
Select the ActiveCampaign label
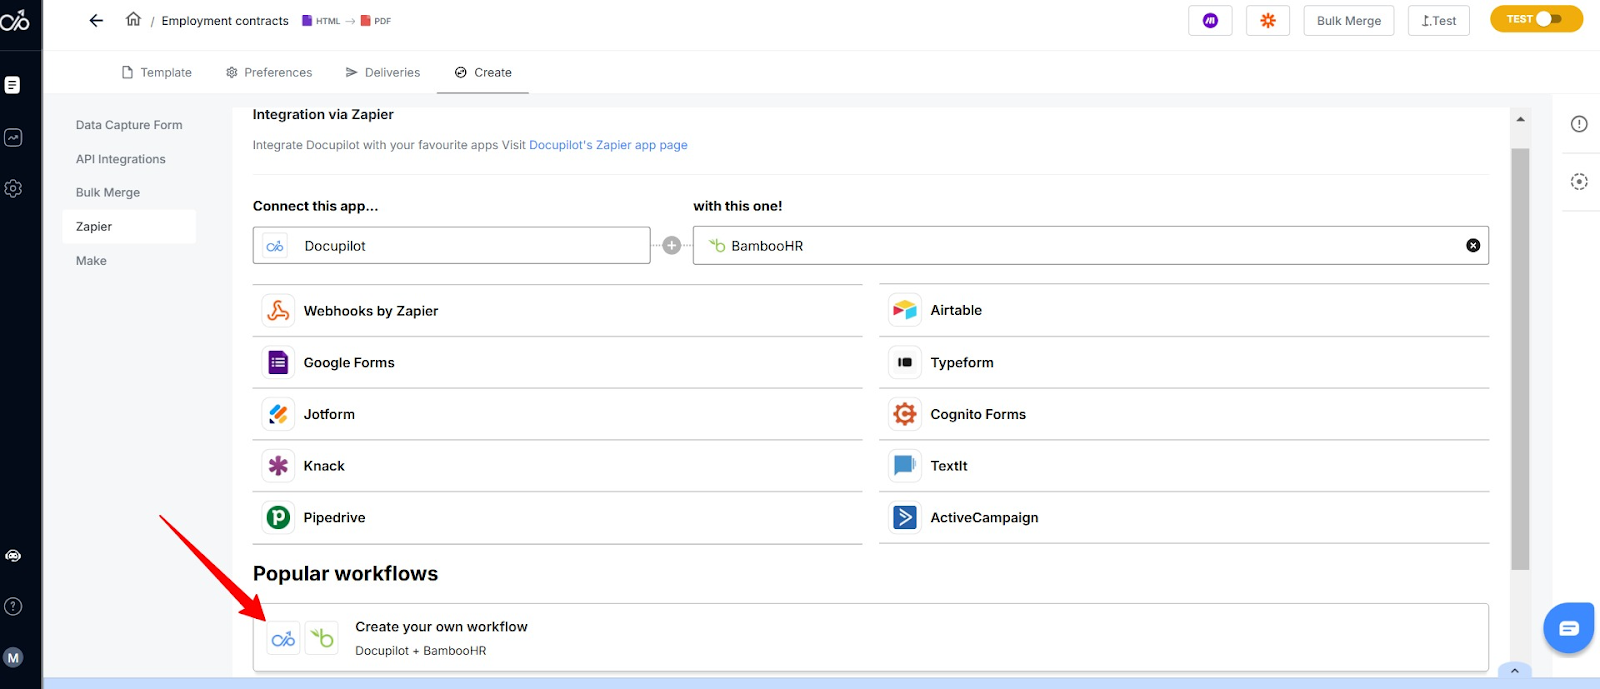pos(984,517)
